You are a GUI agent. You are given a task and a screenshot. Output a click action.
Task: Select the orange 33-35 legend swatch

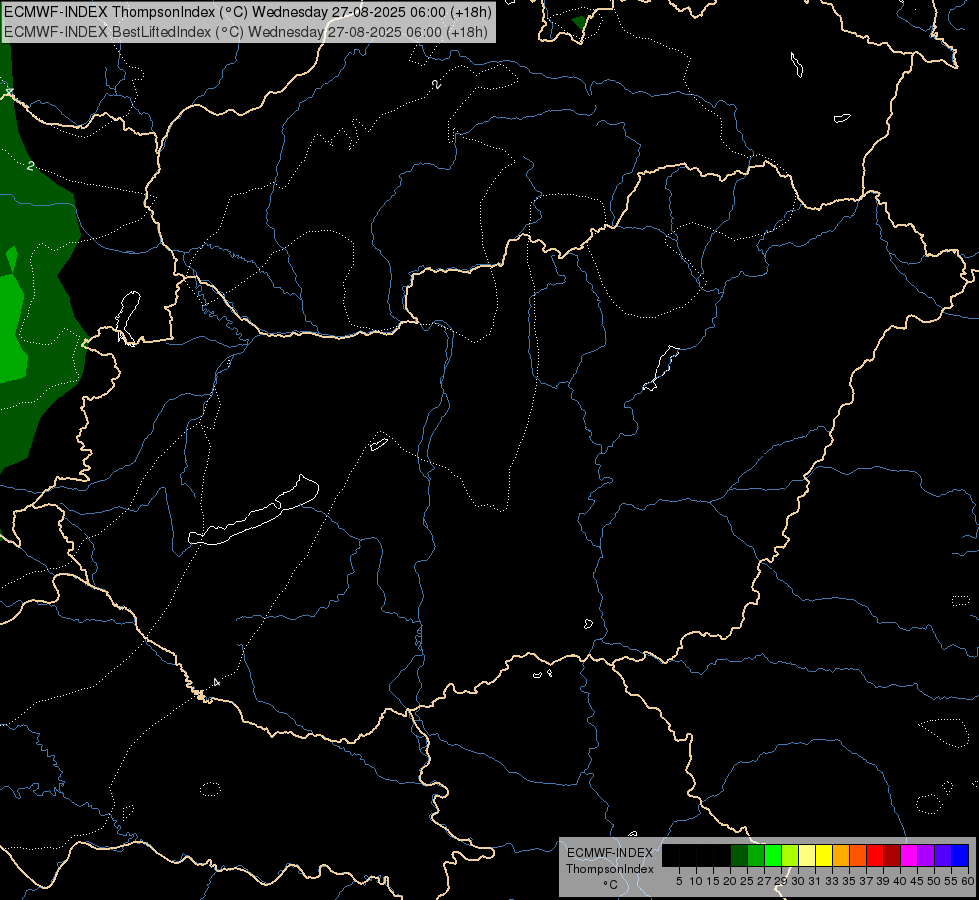coord(842,855)
